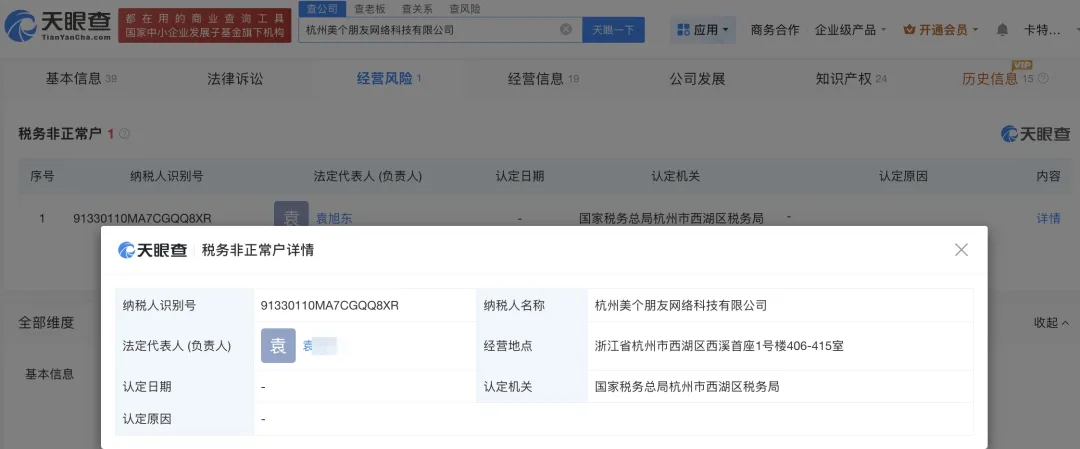Screen dimensions: 1080x449
Task: Open the 知识产权 tab
Action: coord(851,79)
